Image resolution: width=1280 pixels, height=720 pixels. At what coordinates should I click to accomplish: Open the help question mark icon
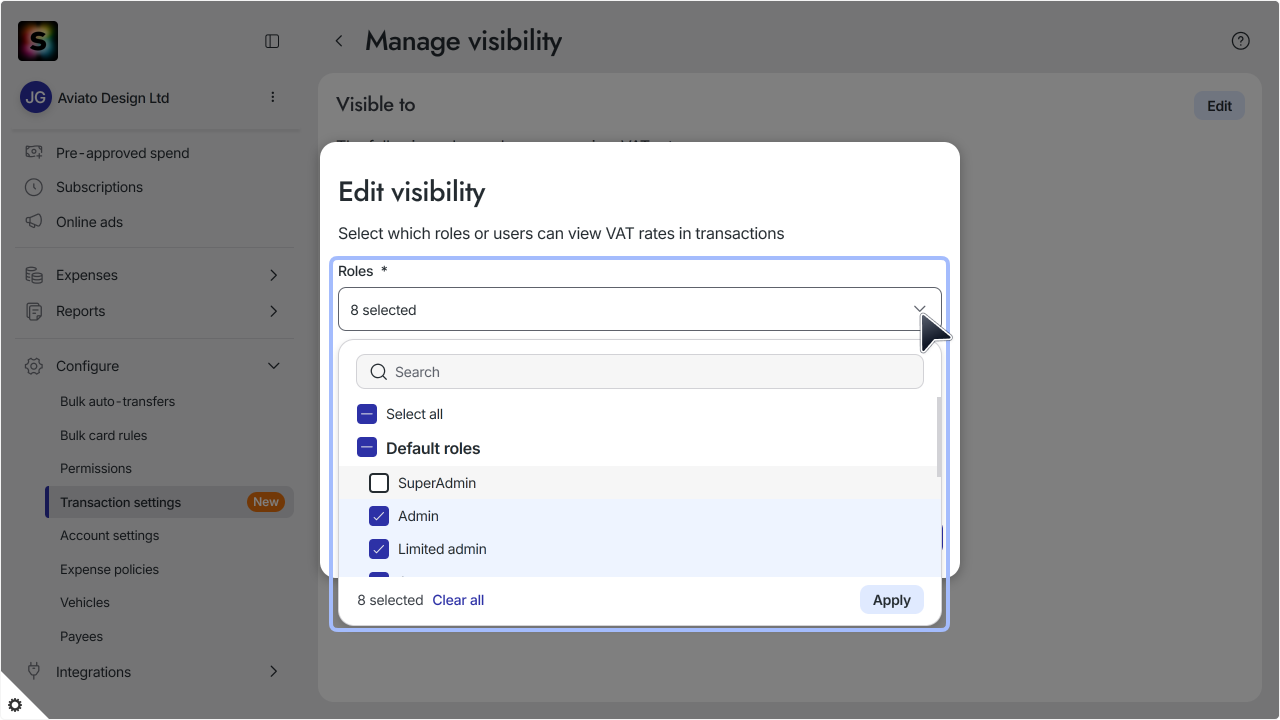[1241, 41]
